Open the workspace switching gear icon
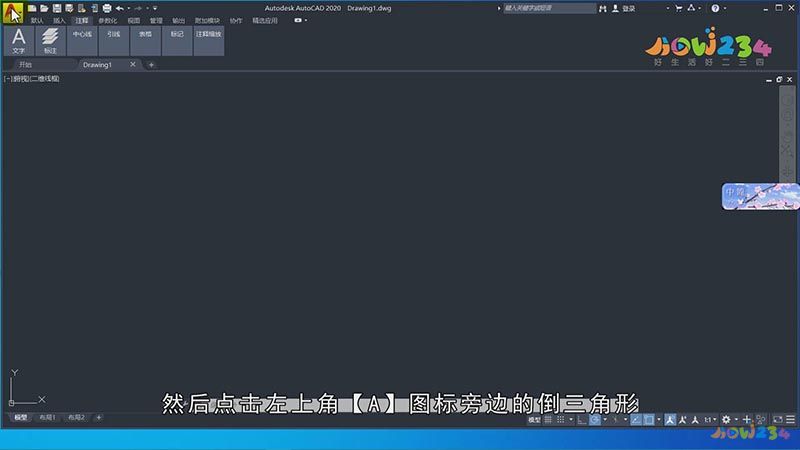Image resolution: width=800 pixels, height=450 pixels. [x=726, y=419]
